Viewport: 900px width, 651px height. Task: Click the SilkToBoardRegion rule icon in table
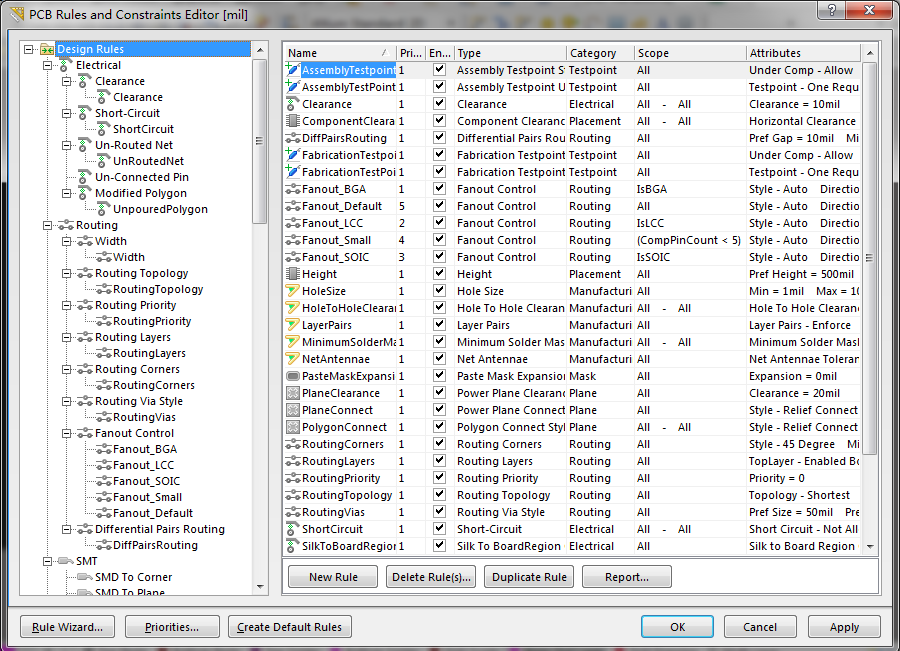coord(293,546)
